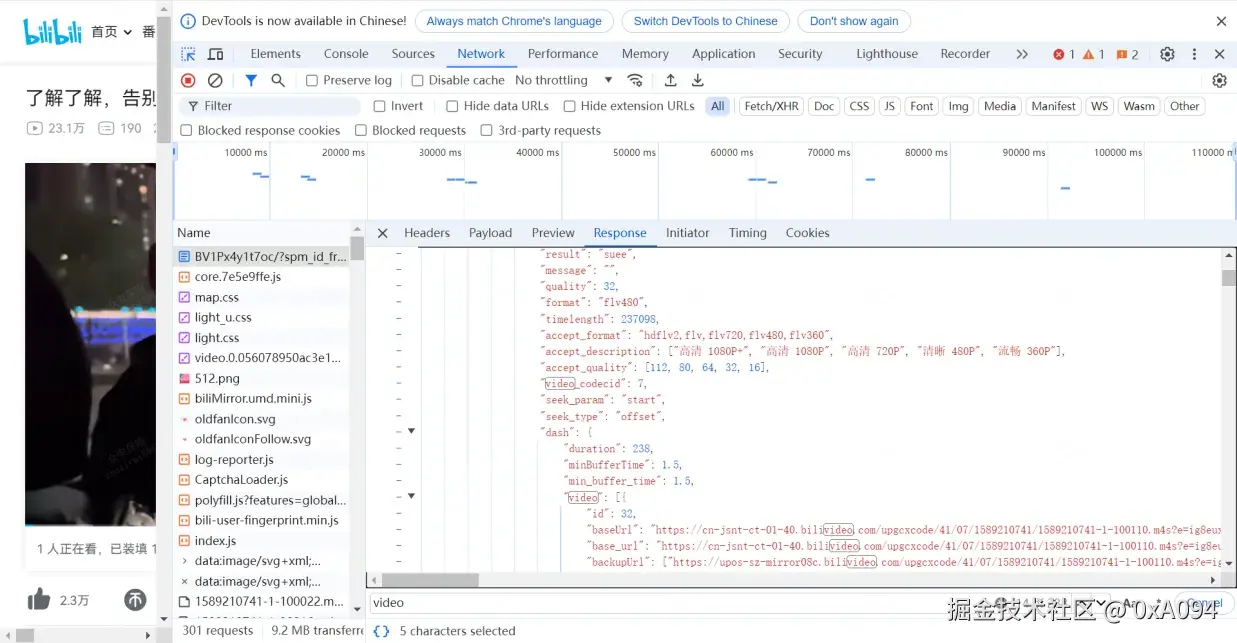
Task: Open DevTools three-dot customize menu
Action: point(1194,54)
